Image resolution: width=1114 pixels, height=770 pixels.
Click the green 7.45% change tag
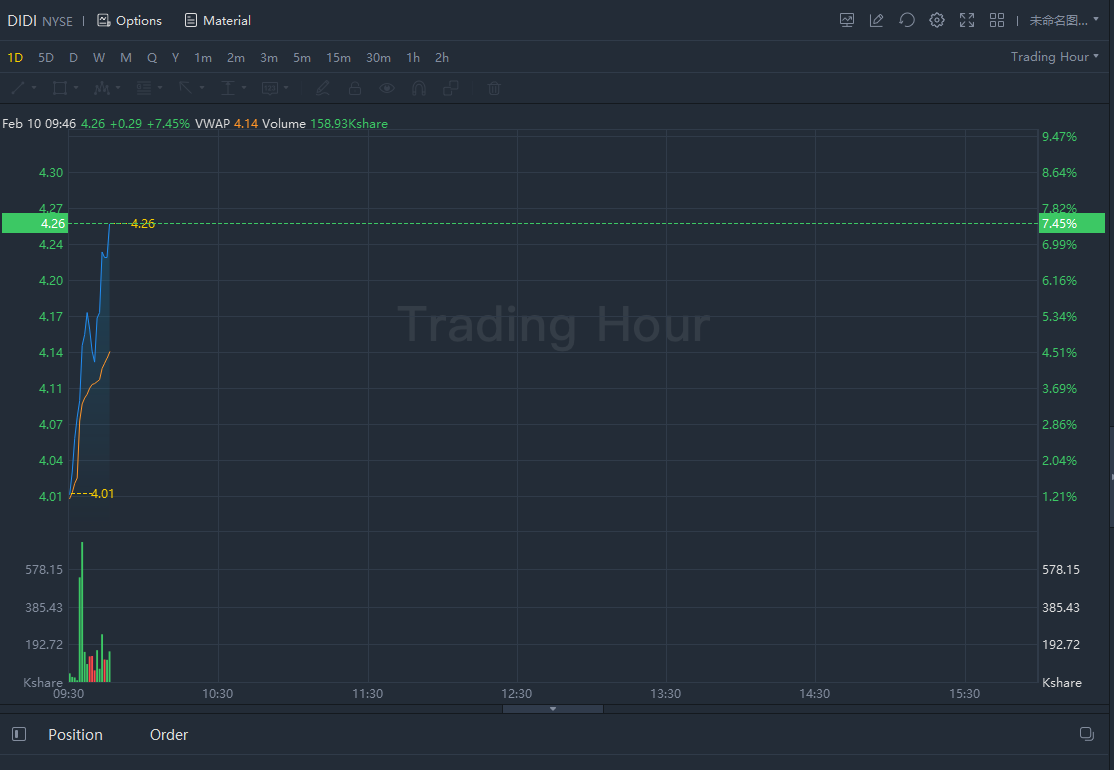coord(1071,223)
